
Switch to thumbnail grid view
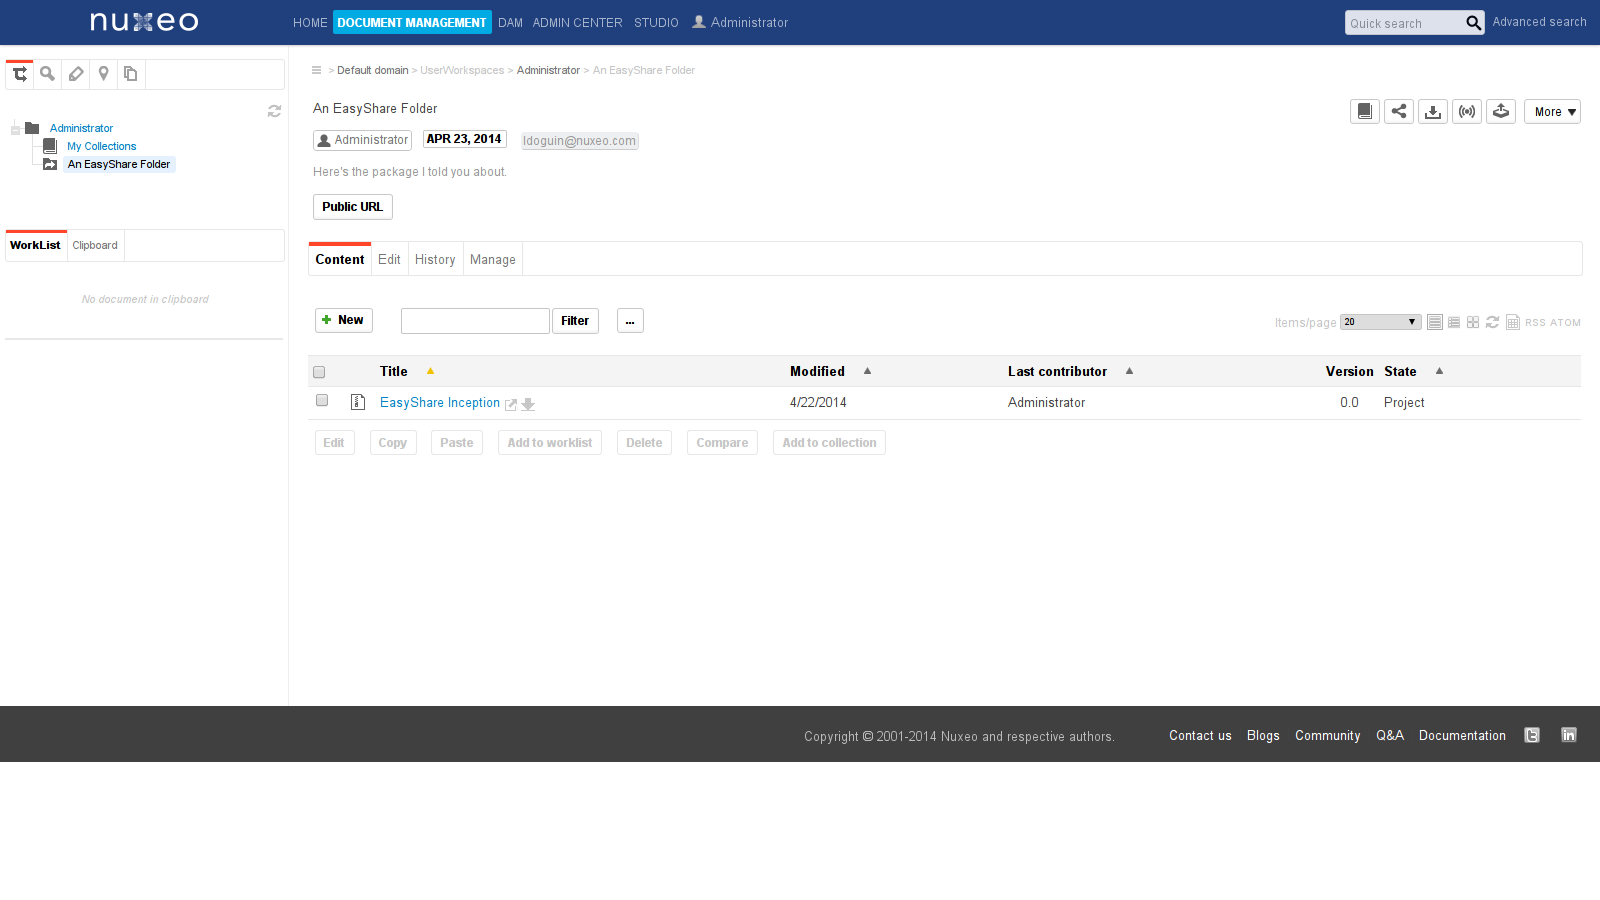tap(1473, 322)
